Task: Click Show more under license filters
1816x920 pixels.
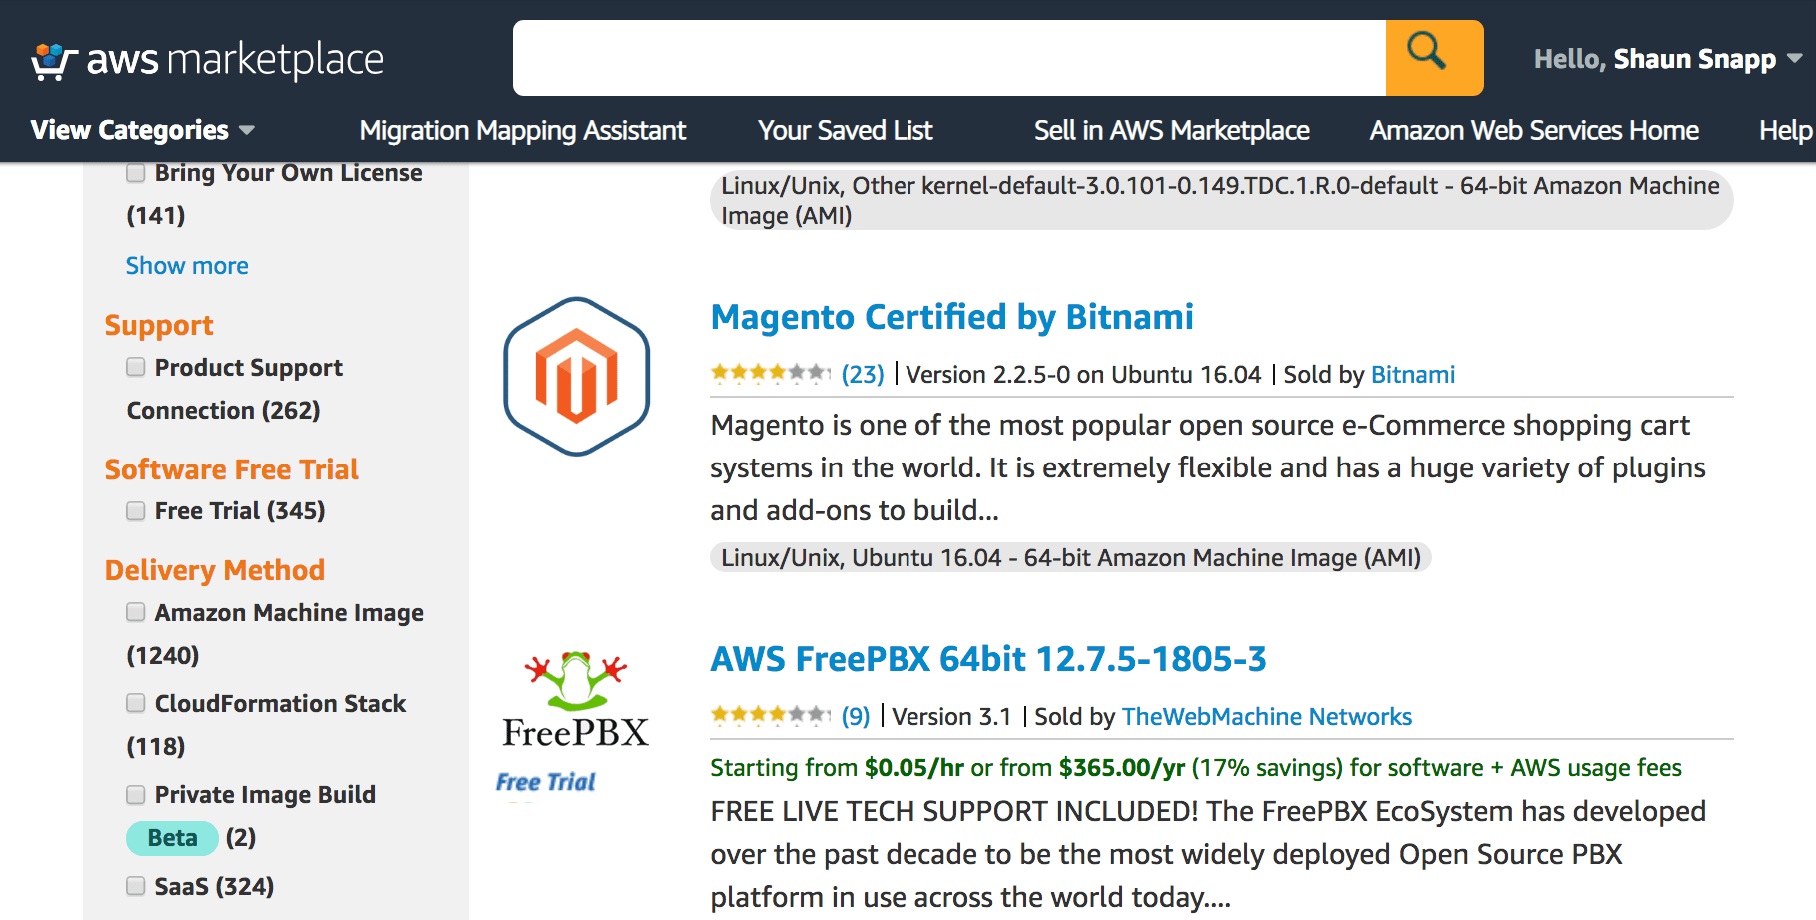Action: click(187, 266)
